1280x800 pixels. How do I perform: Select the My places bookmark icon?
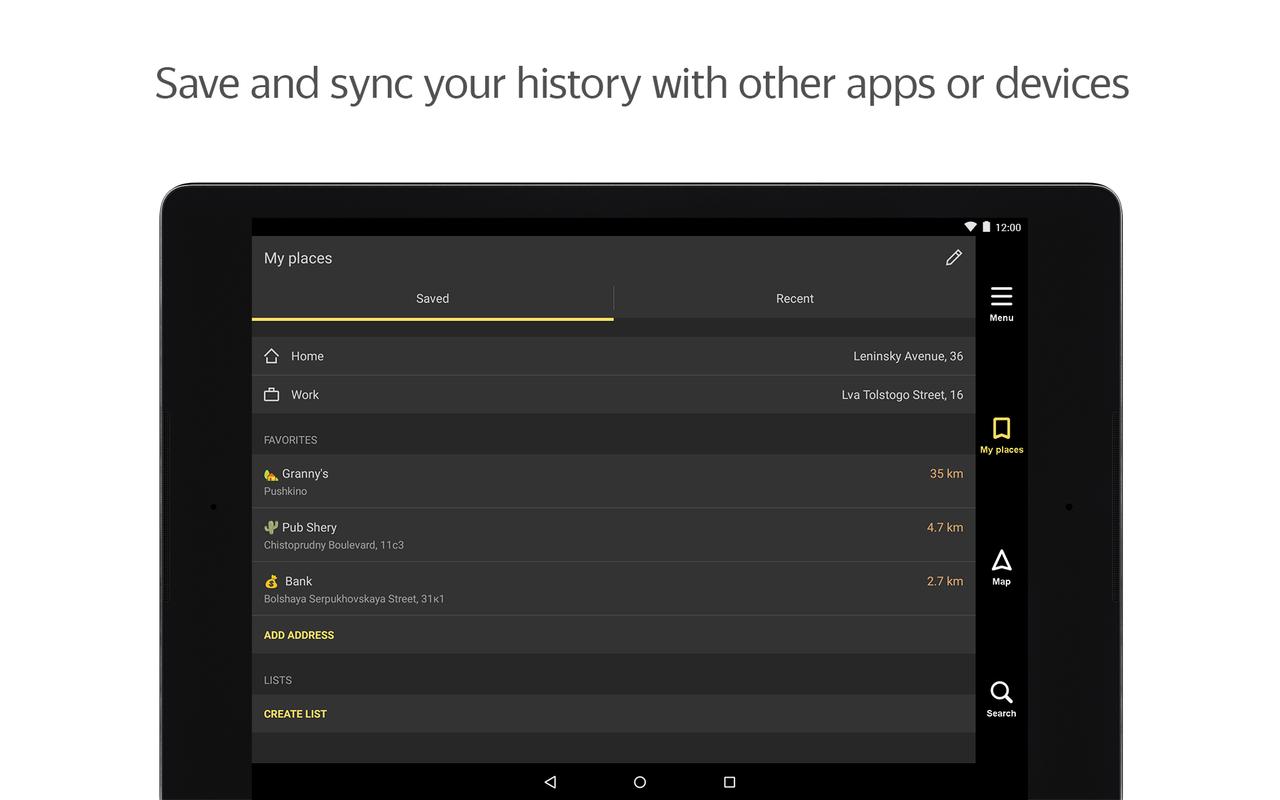tap(1001, 429)
